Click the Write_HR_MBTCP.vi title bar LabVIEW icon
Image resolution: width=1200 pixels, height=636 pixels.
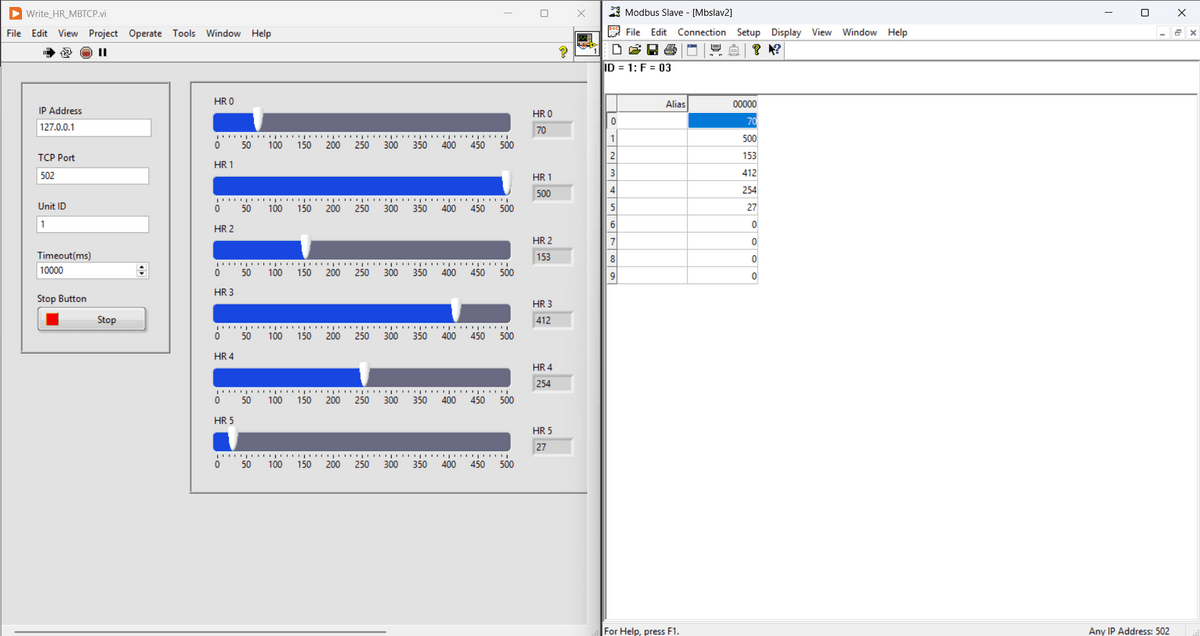[15, 12]
